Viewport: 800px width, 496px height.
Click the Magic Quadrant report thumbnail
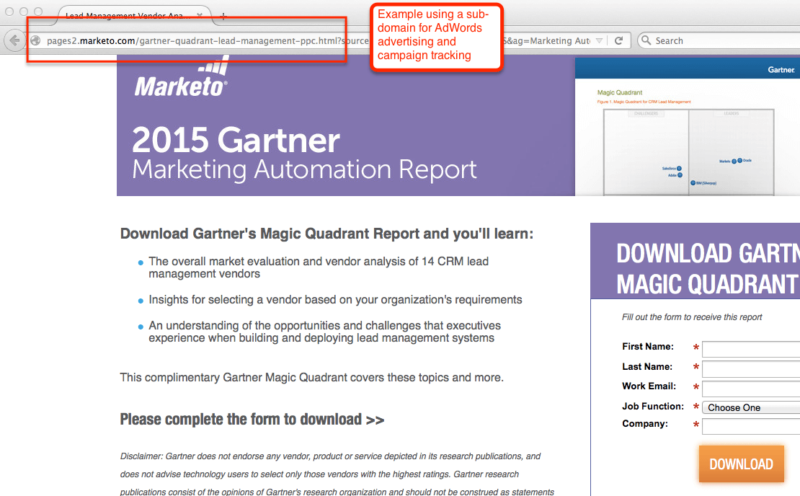point(687,127)
